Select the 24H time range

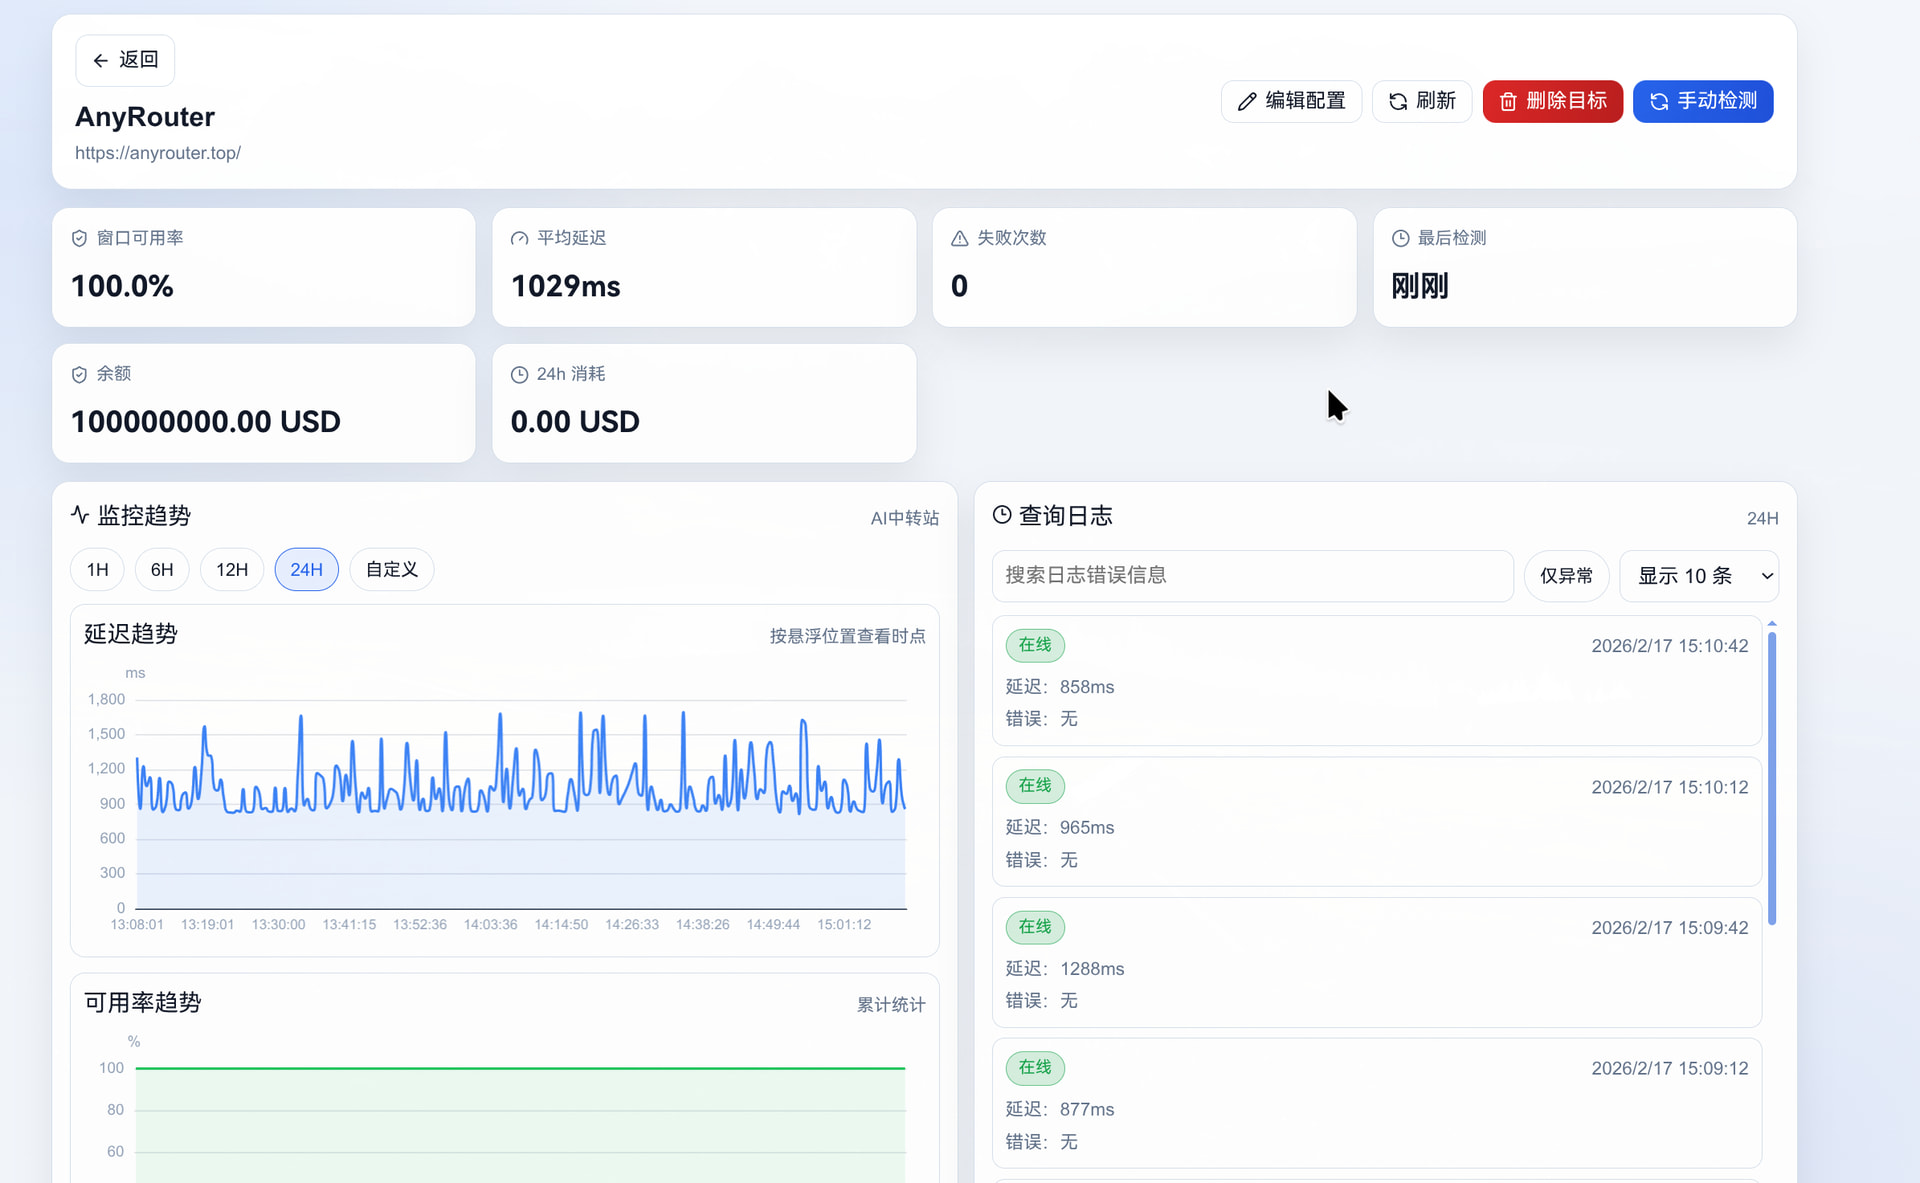tap(306, 570)
